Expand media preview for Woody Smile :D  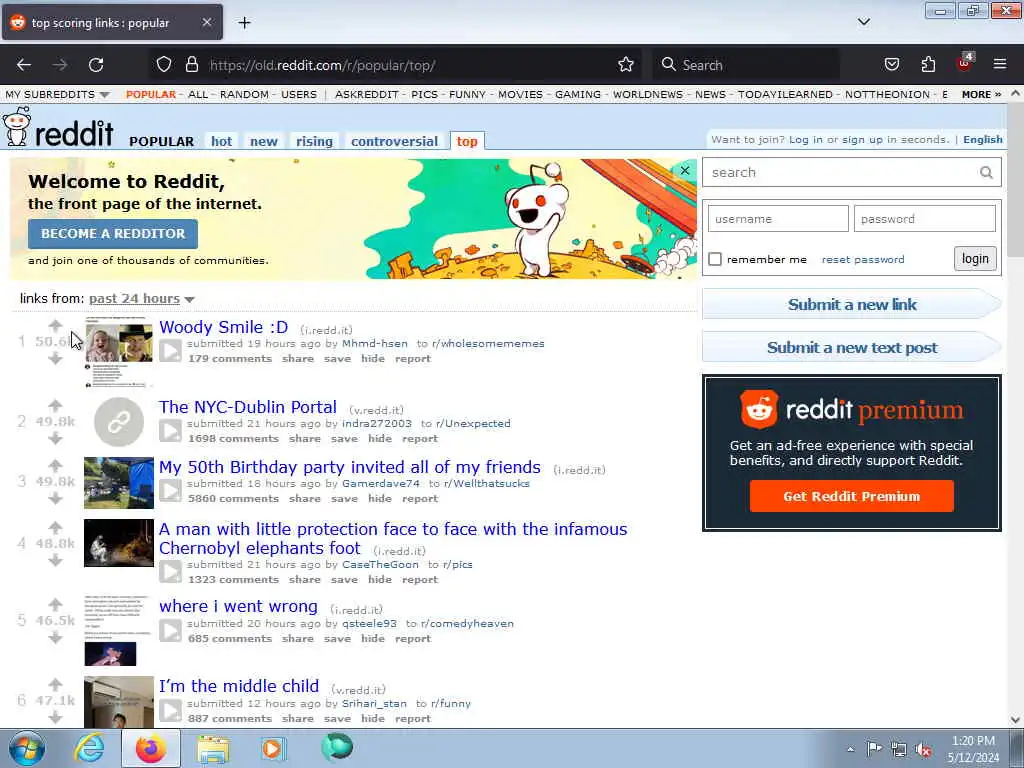click(170, 351)
